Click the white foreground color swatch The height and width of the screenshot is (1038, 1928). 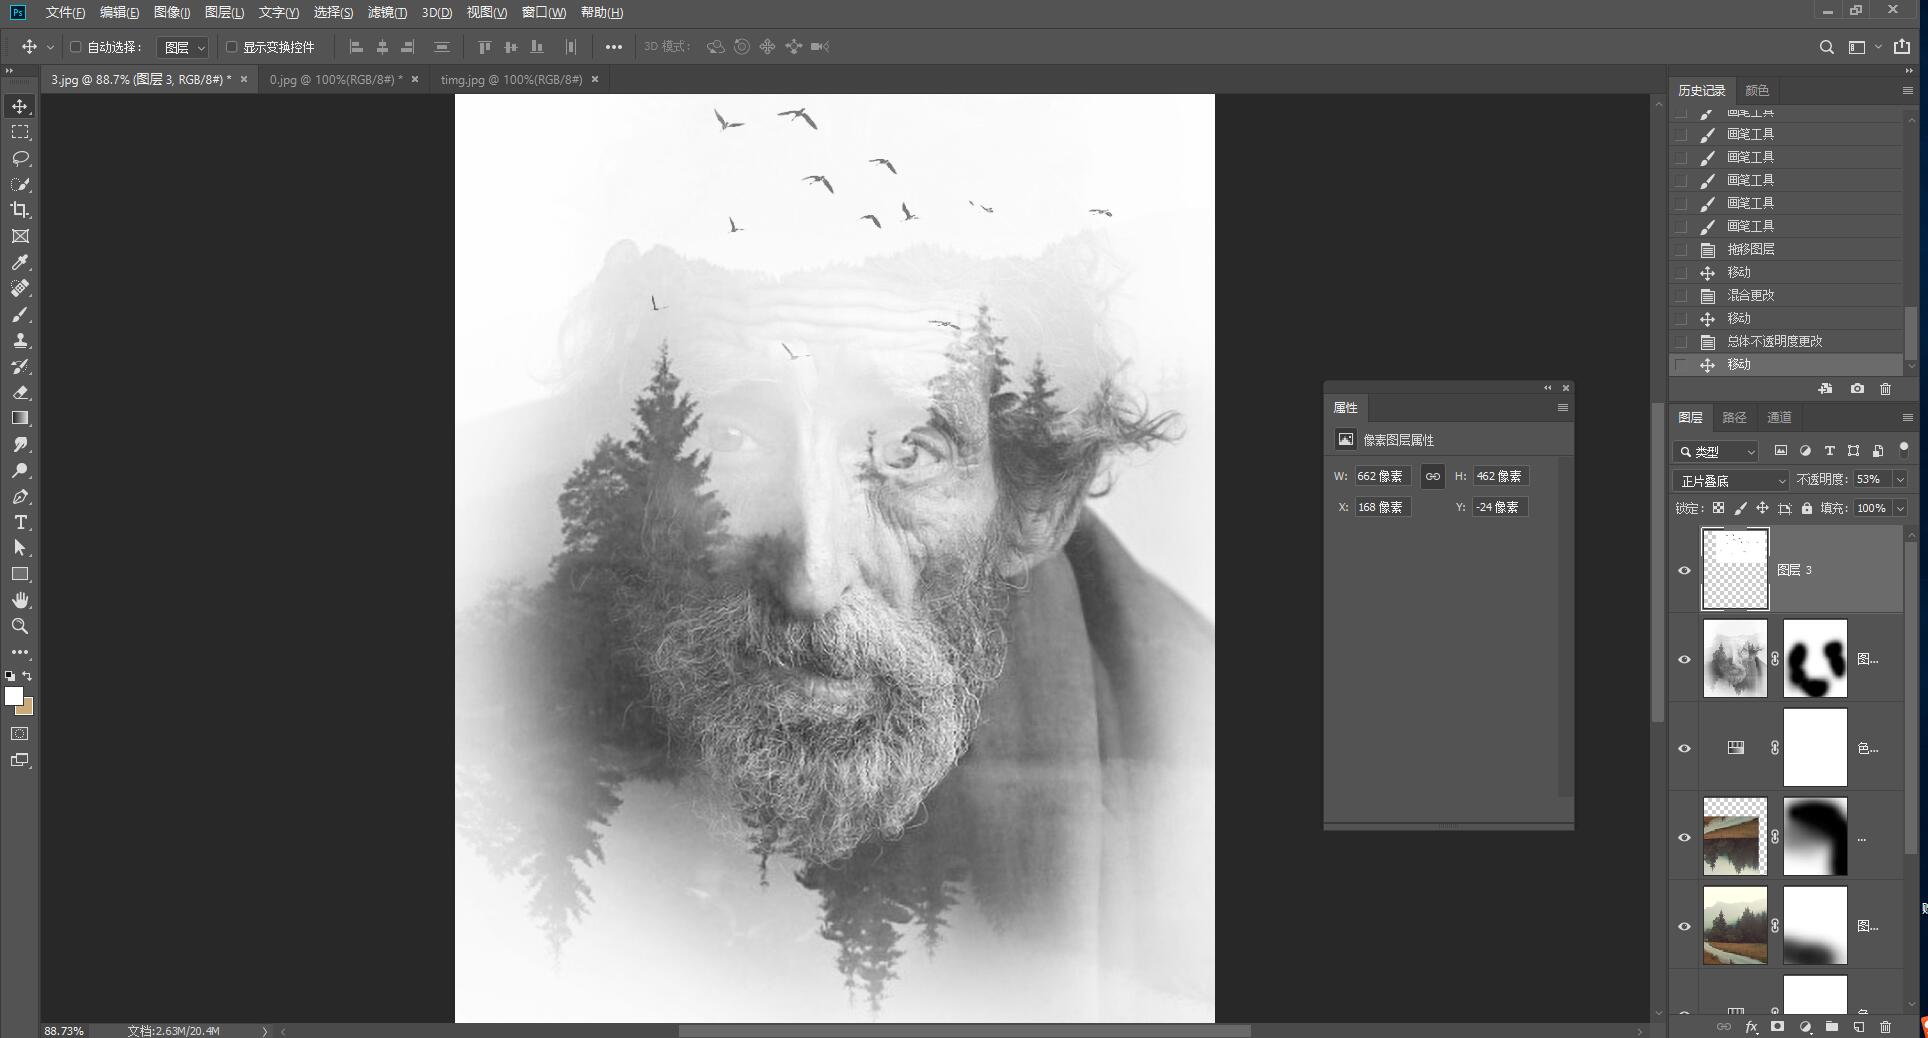point(13,696)
